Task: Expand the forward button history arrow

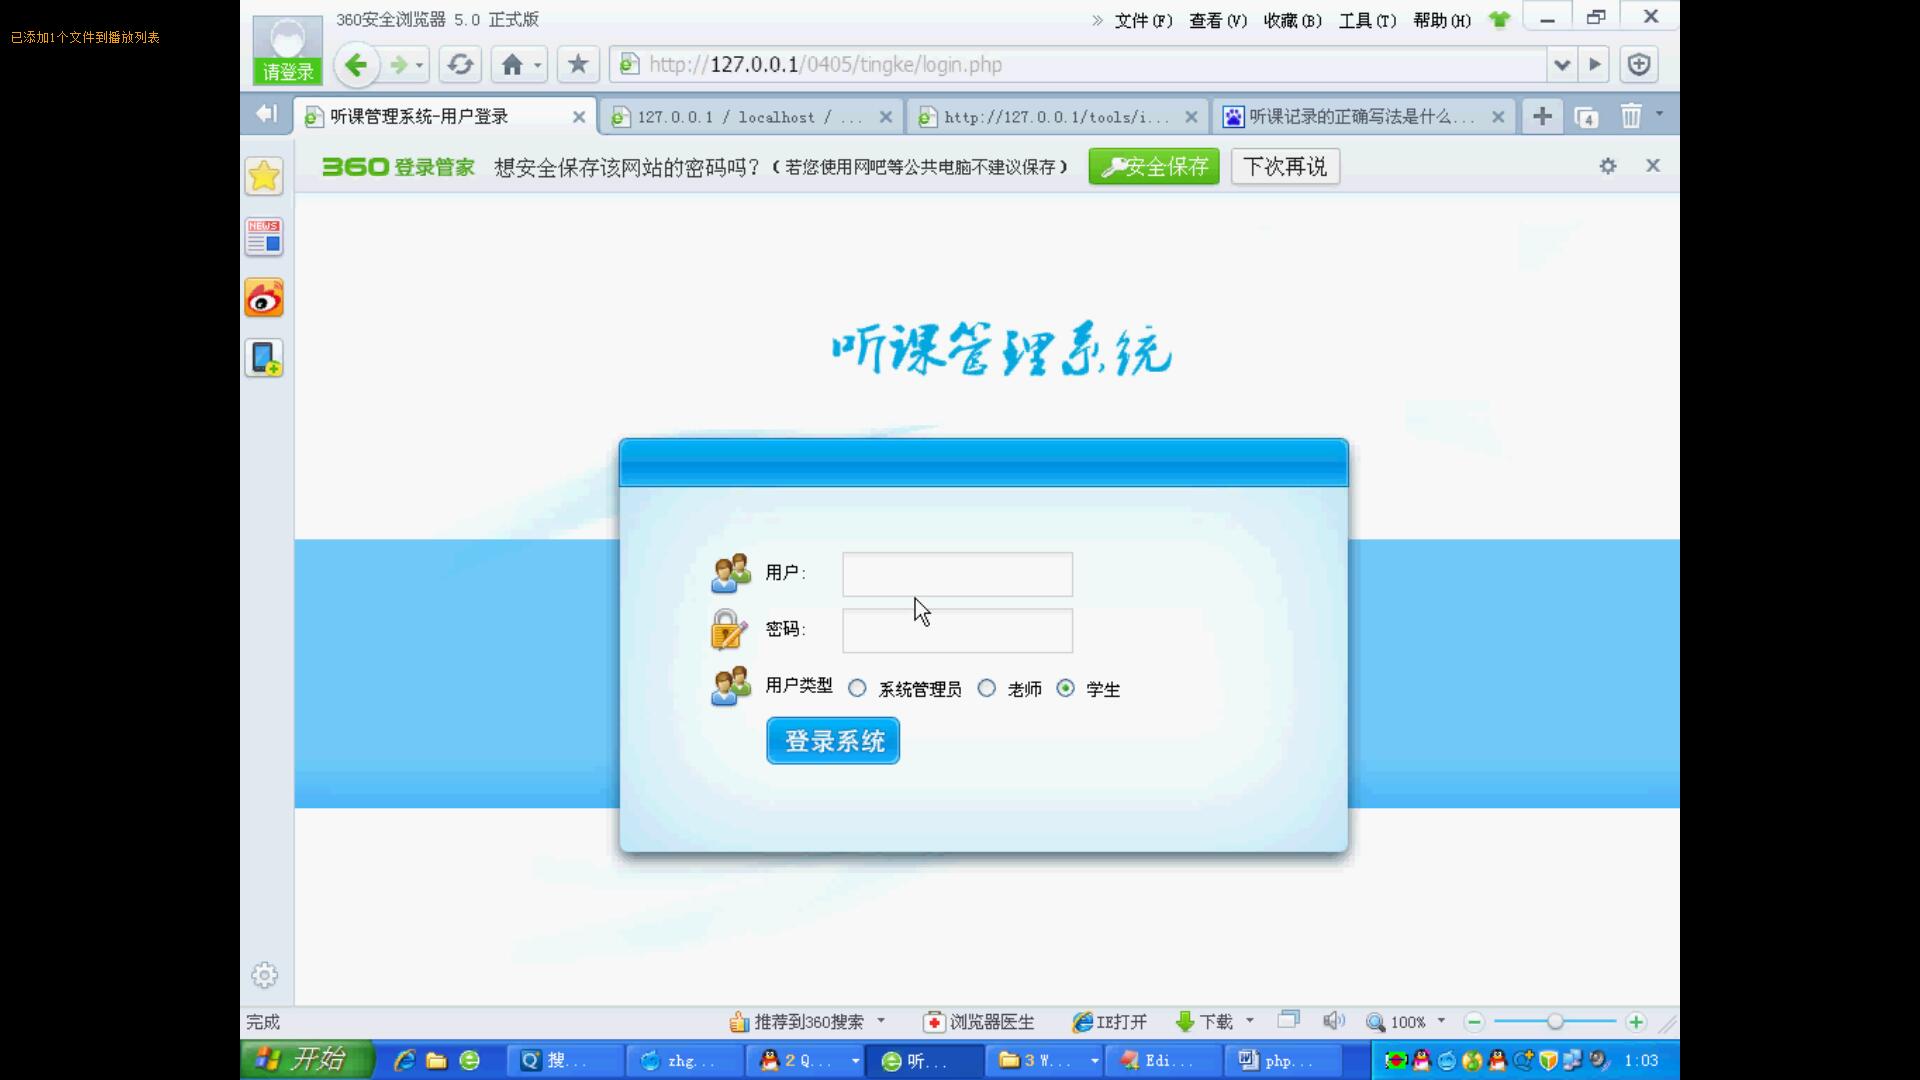Action: pos(419,66)
